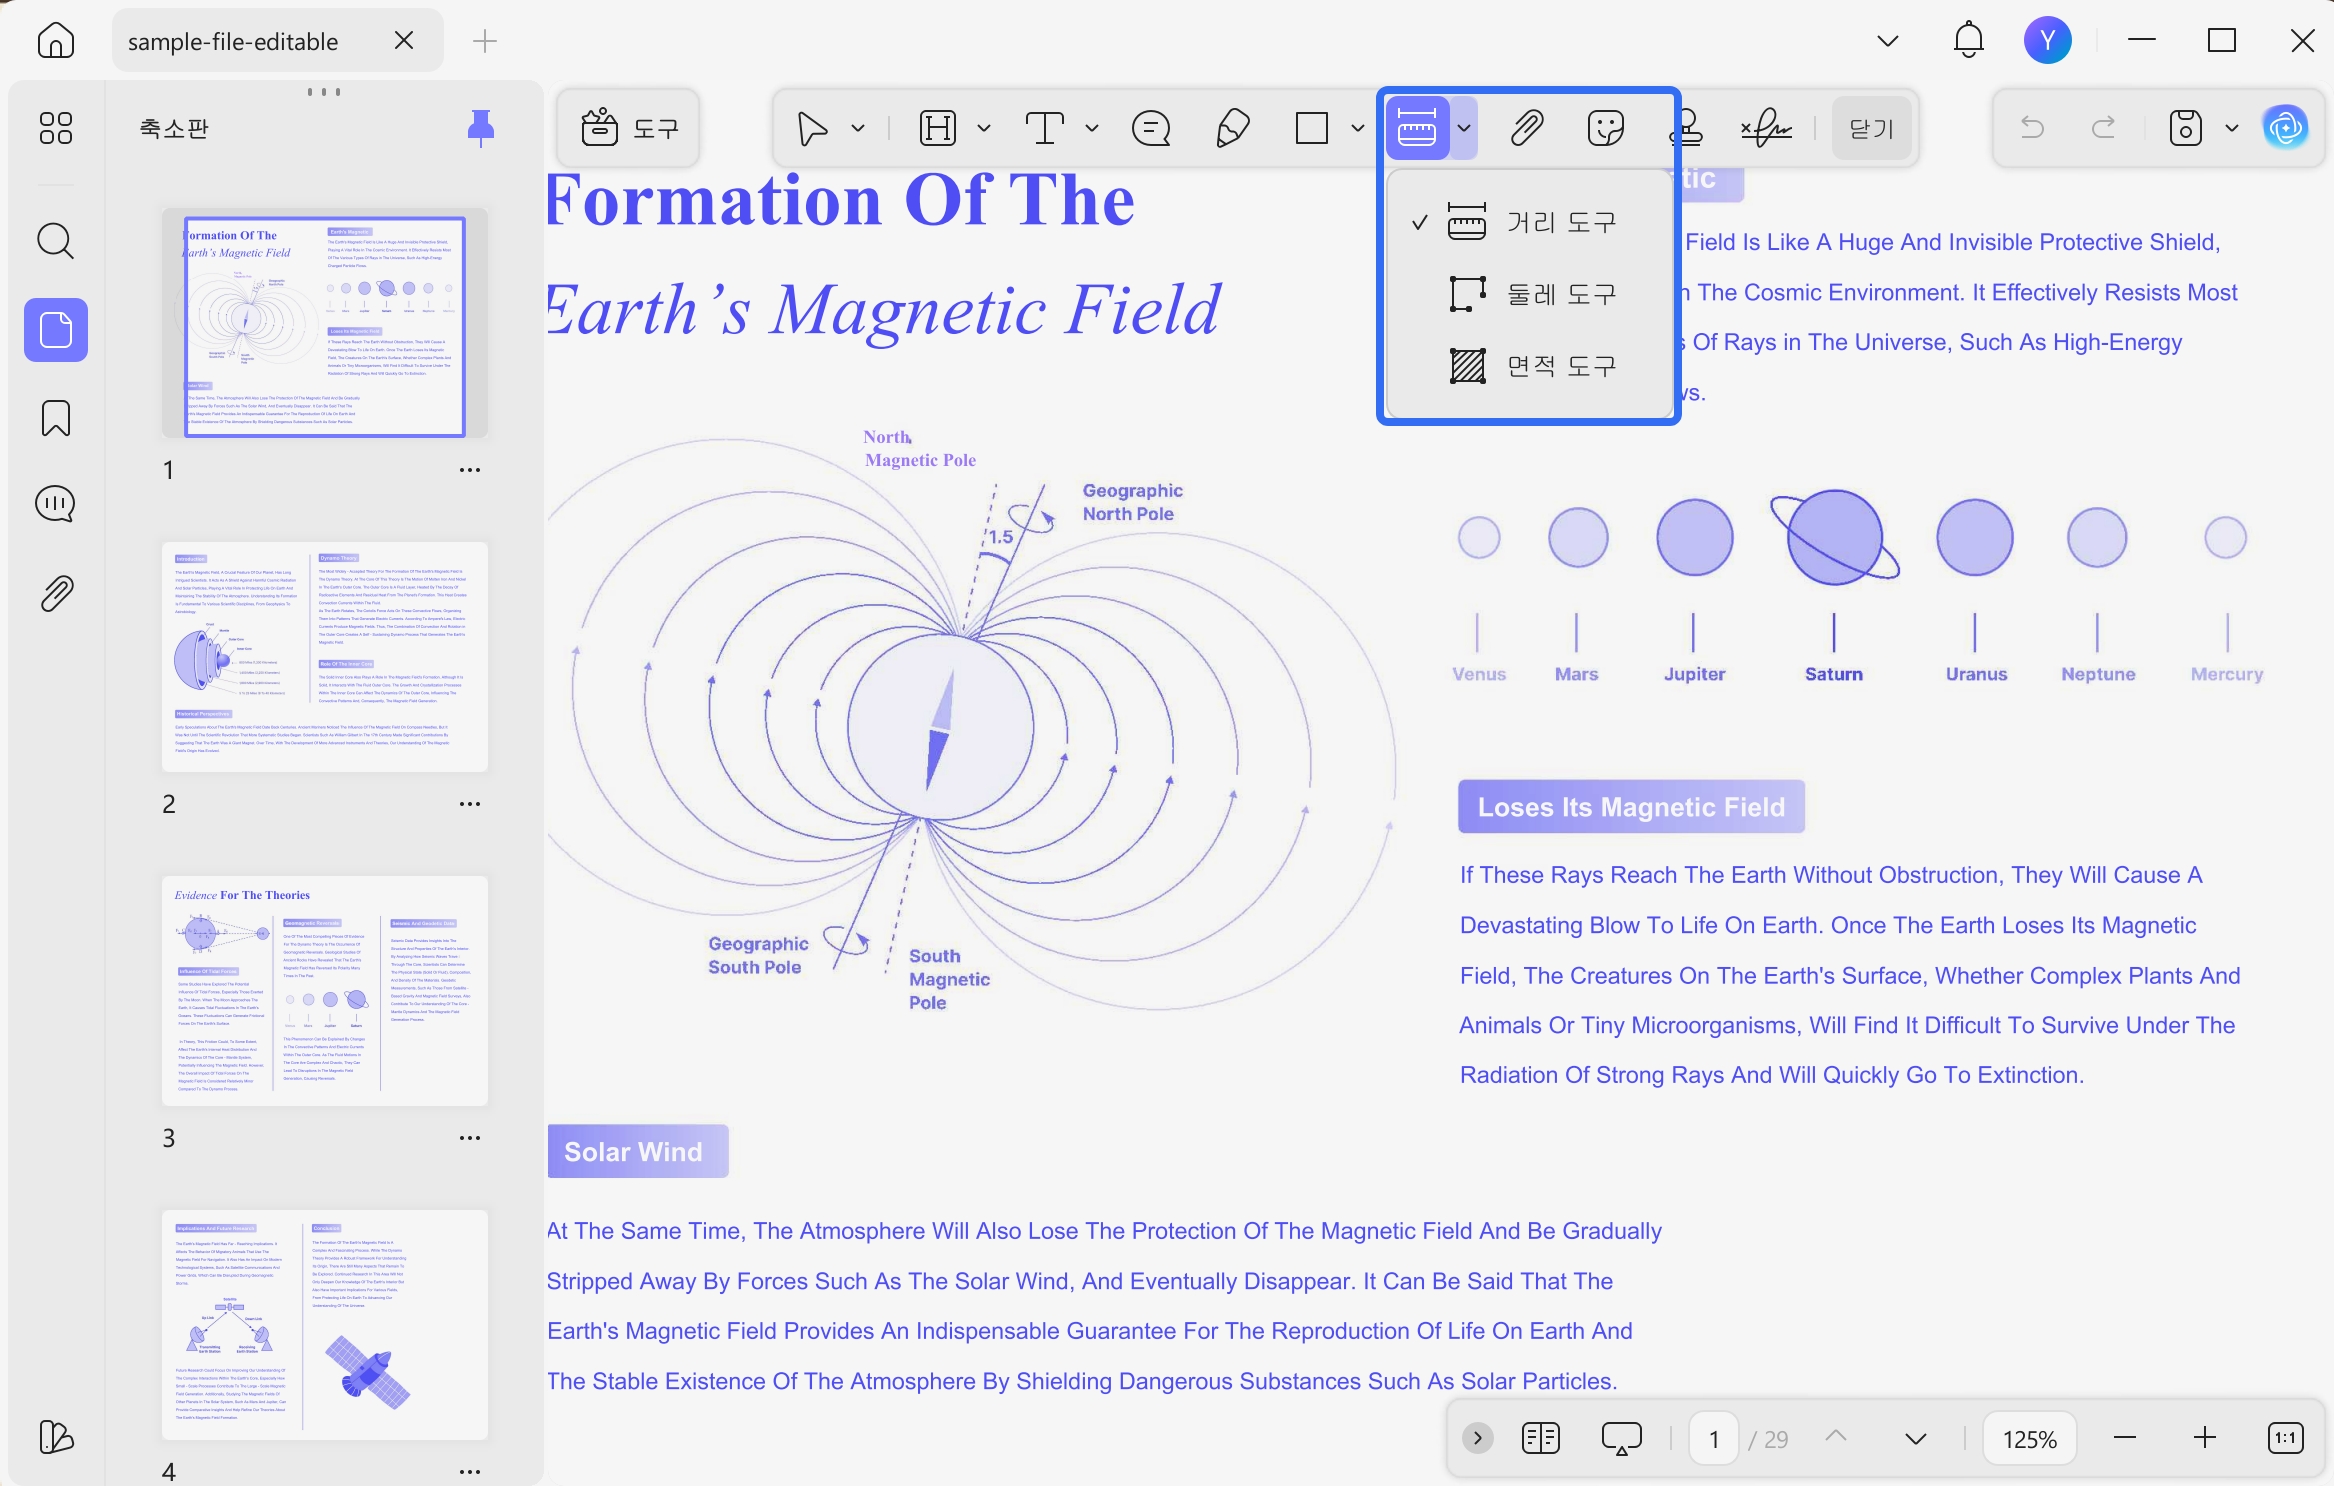This screenshot has width=2334, height=1486.
Task: Open the notifications bell
Action: tap(1969, 40)
